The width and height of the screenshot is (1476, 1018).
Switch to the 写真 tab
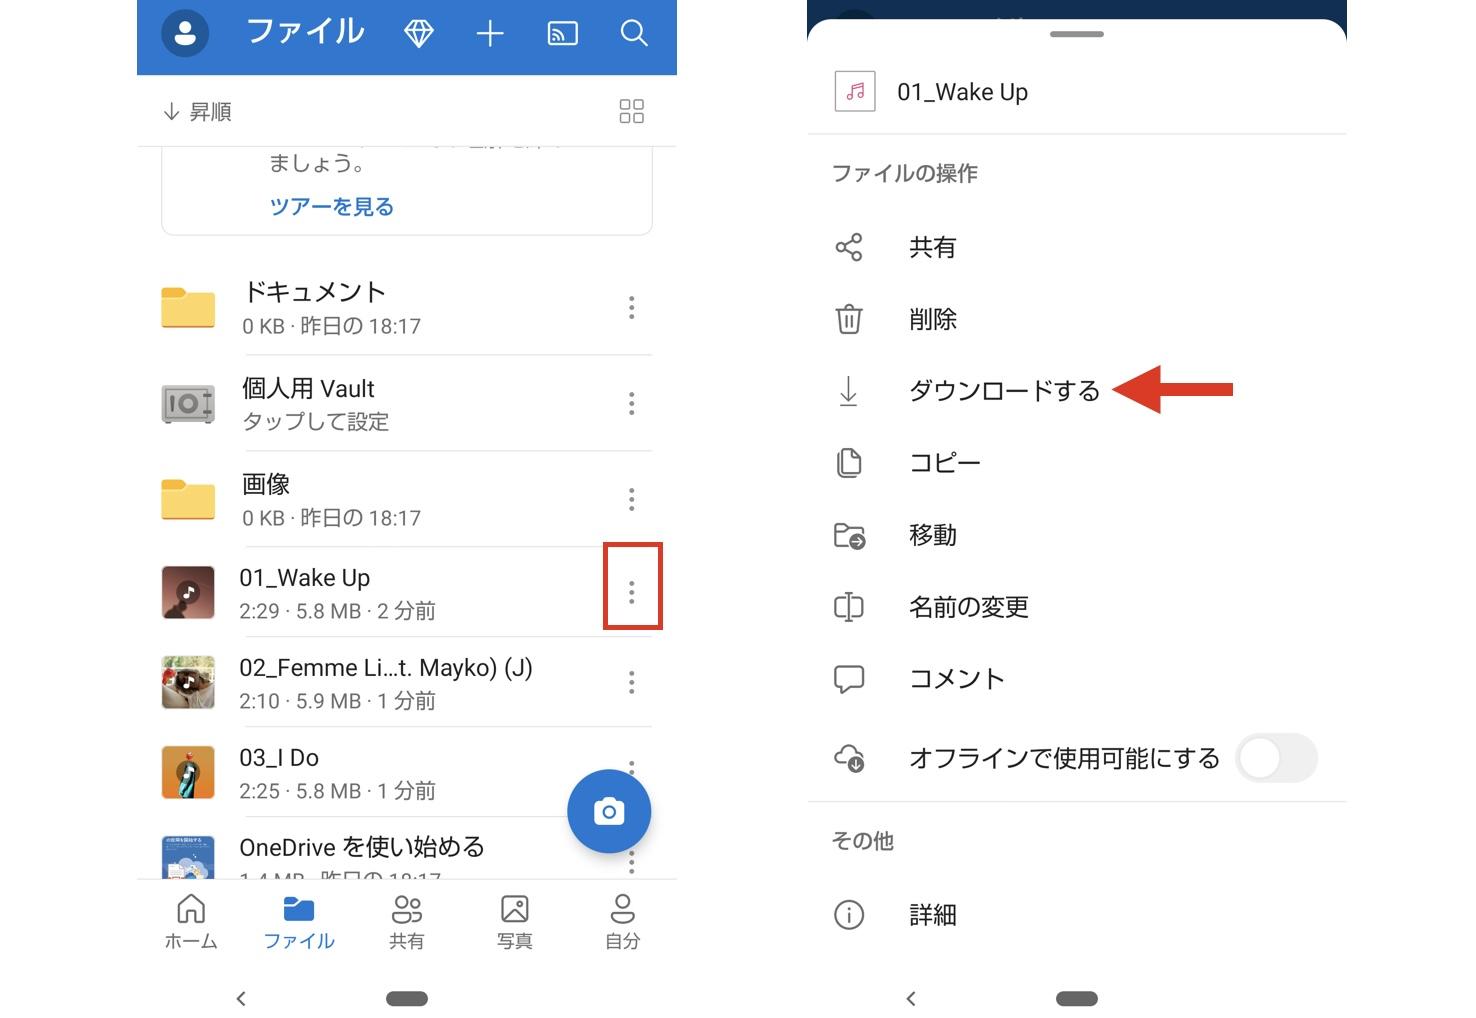coord(515,921)
